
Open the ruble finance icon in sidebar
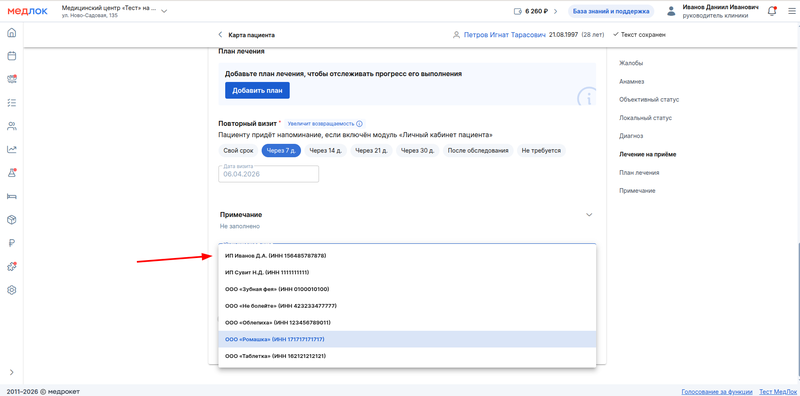coord(12,243)
